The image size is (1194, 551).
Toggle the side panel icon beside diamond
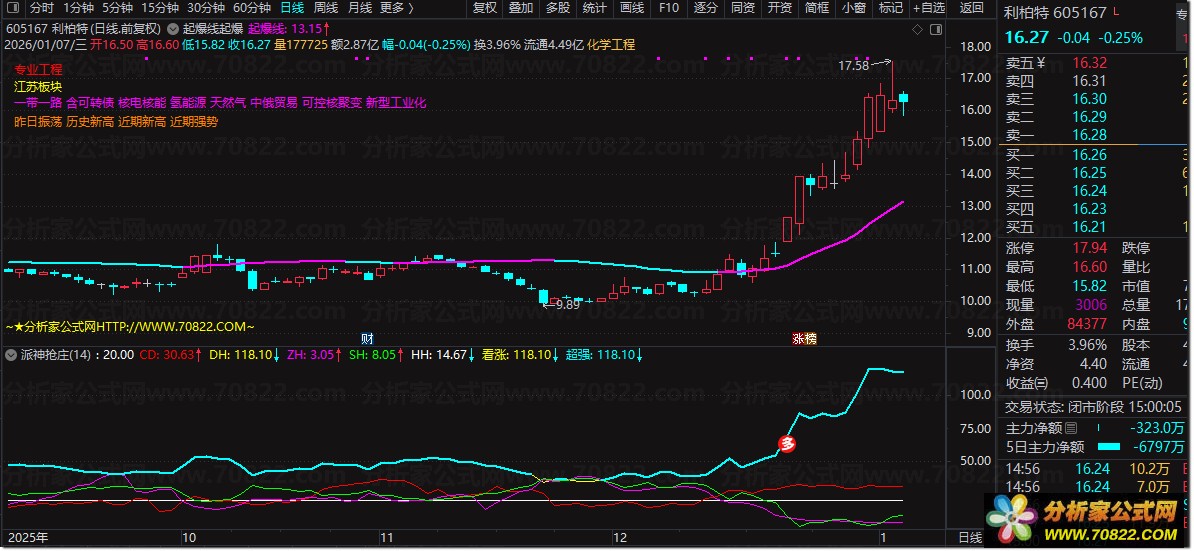935,29
